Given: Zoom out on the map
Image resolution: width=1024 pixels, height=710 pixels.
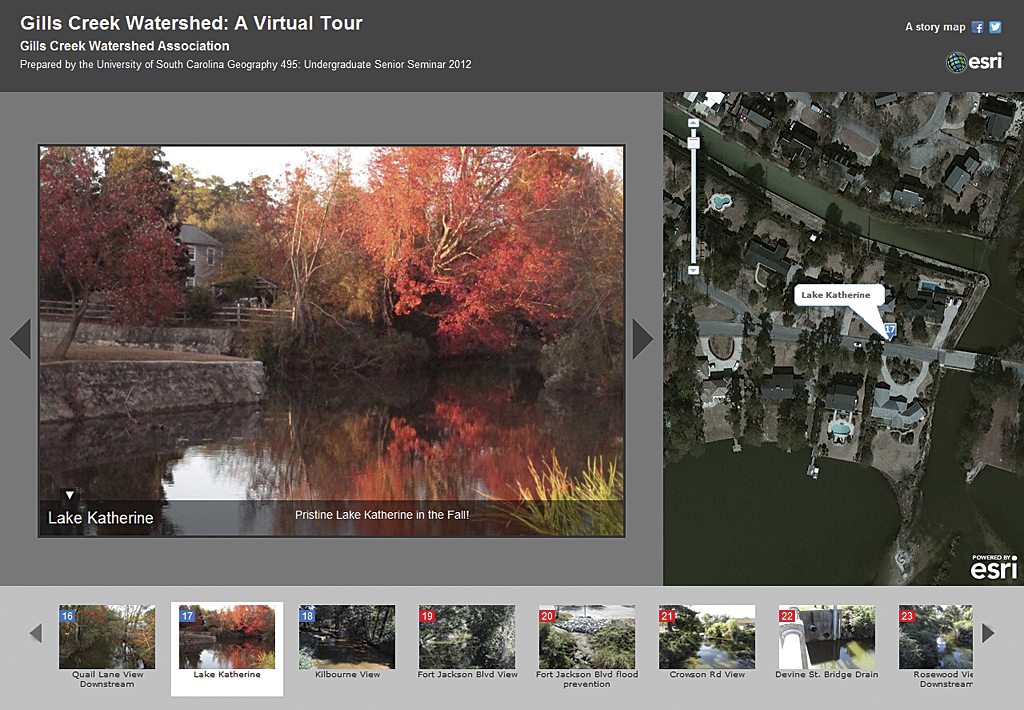Looking at the screenshot, I should (x=694, y=270).
